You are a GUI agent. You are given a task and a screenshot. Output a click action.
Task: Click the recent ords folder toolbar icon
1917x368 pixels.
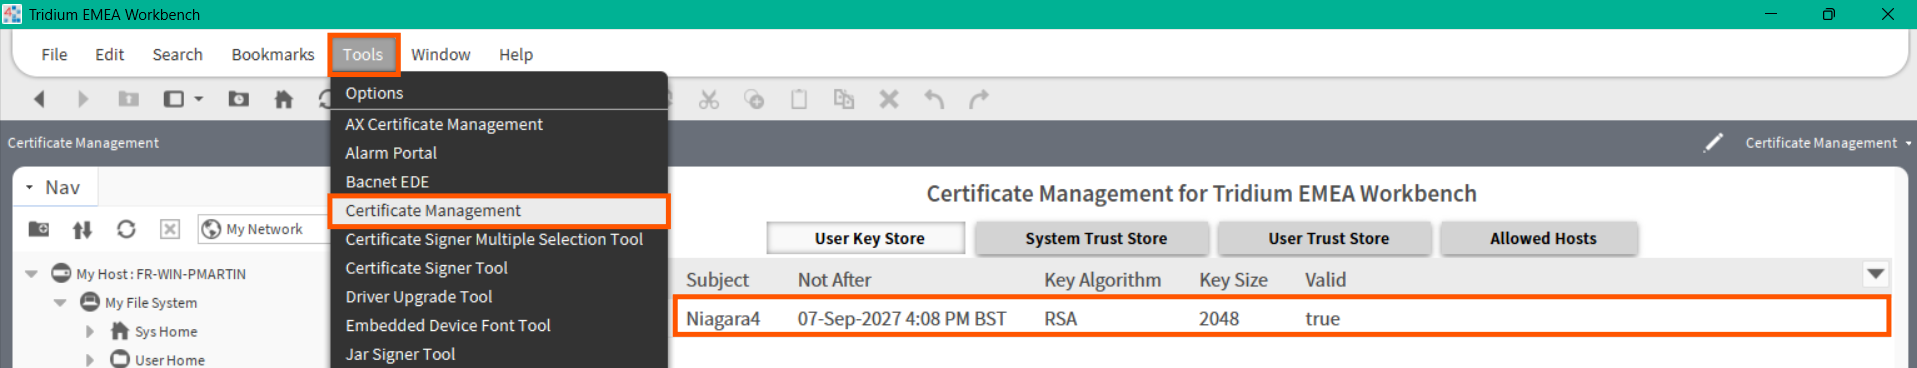239,99
